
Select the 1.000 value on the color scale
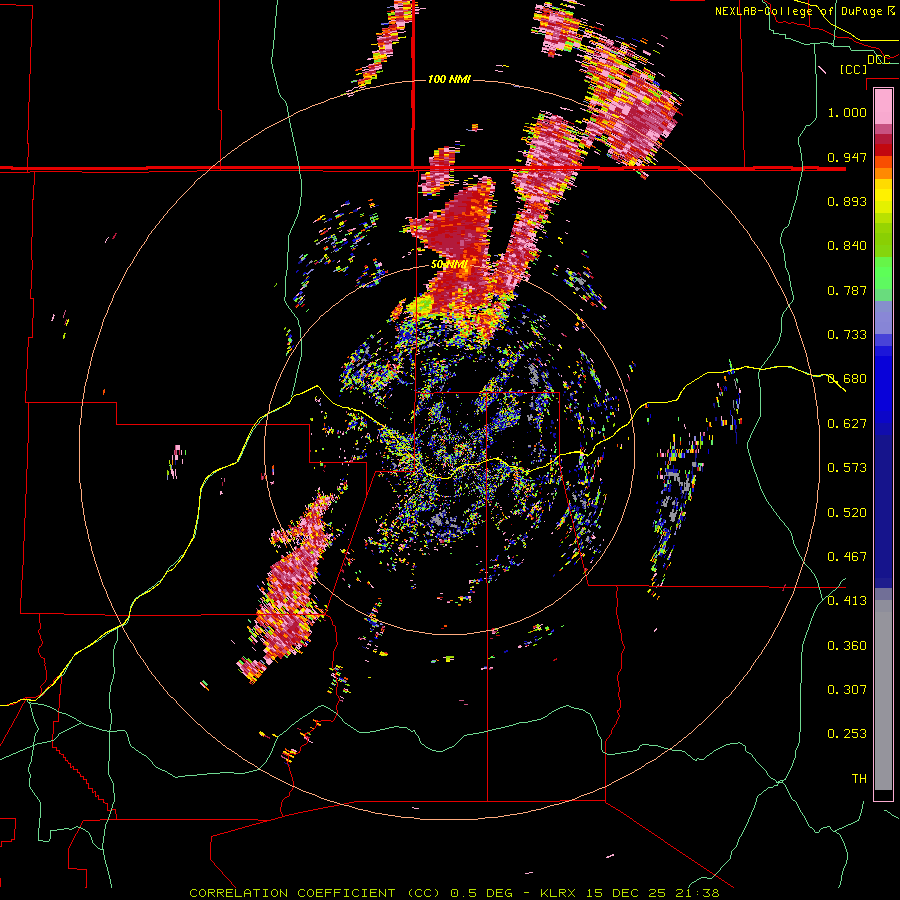(x=847, y=112)
